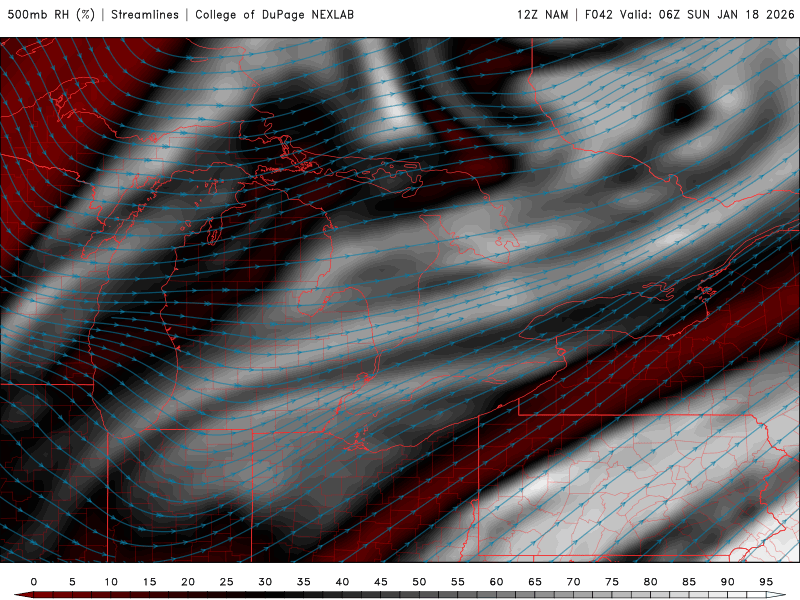
Task: Click the "F042" forecast hour text
Action: pyautogui.click(x=598, y=15)
